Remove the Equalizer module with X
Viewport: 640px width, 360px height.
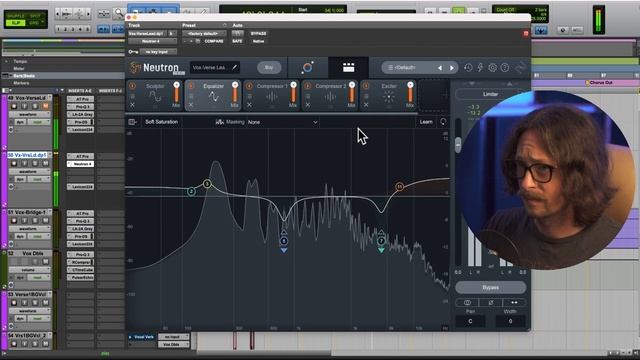(191, 105)
